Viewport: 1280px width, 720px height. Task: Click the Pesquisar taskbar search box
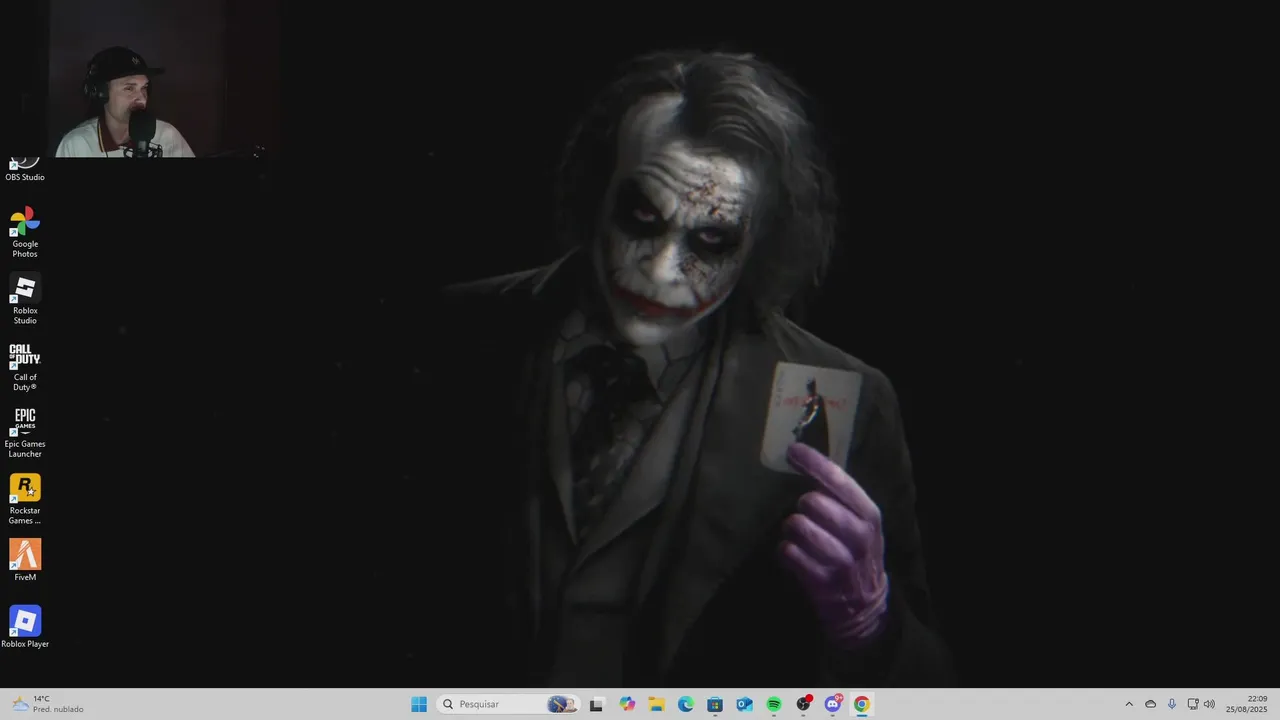point(508,704)
